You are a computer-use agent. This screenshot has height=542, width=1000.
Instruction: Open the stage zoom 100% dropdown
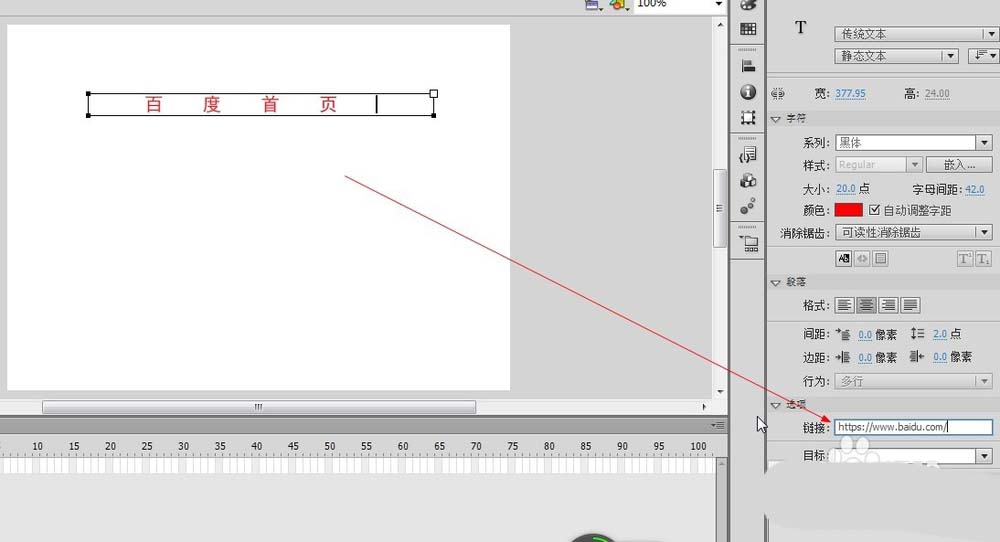pos(719,4)
